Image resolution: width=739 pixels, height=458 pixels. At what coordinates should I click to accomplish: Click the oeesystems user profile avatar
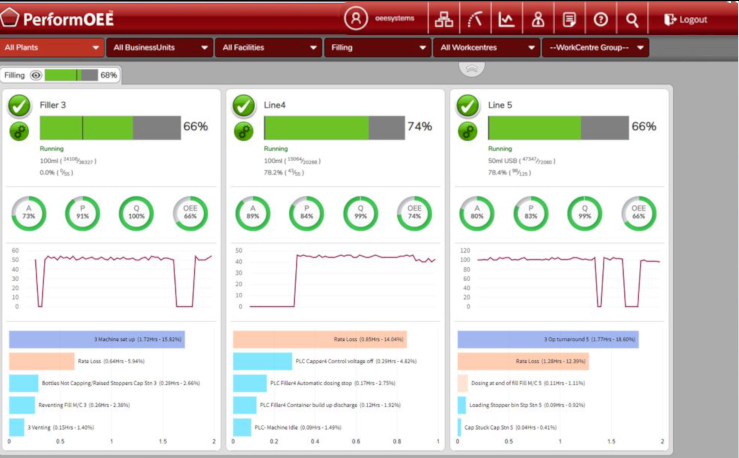pos(356,18)
